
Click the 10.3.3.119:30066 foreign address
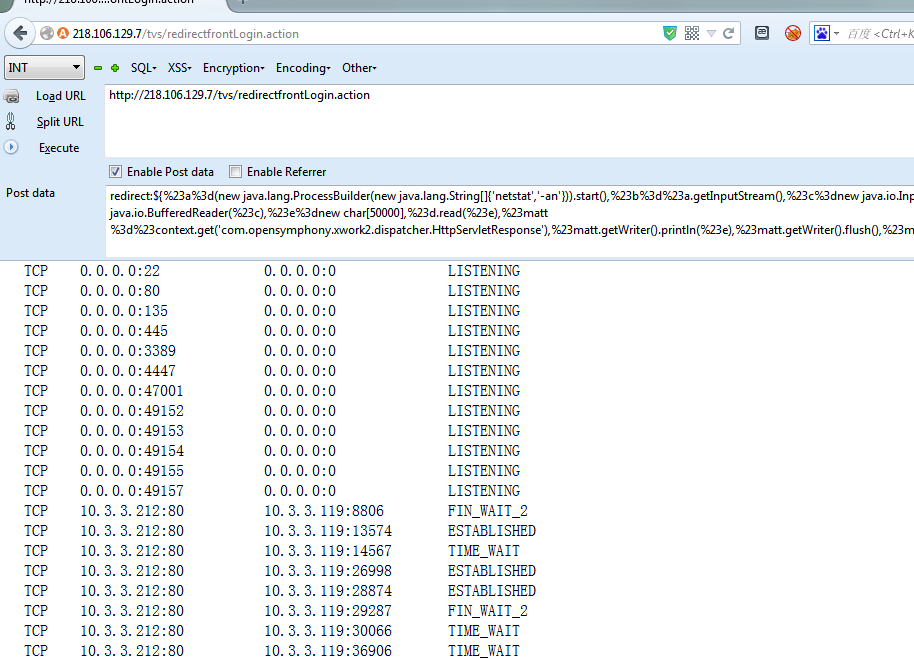328,631
